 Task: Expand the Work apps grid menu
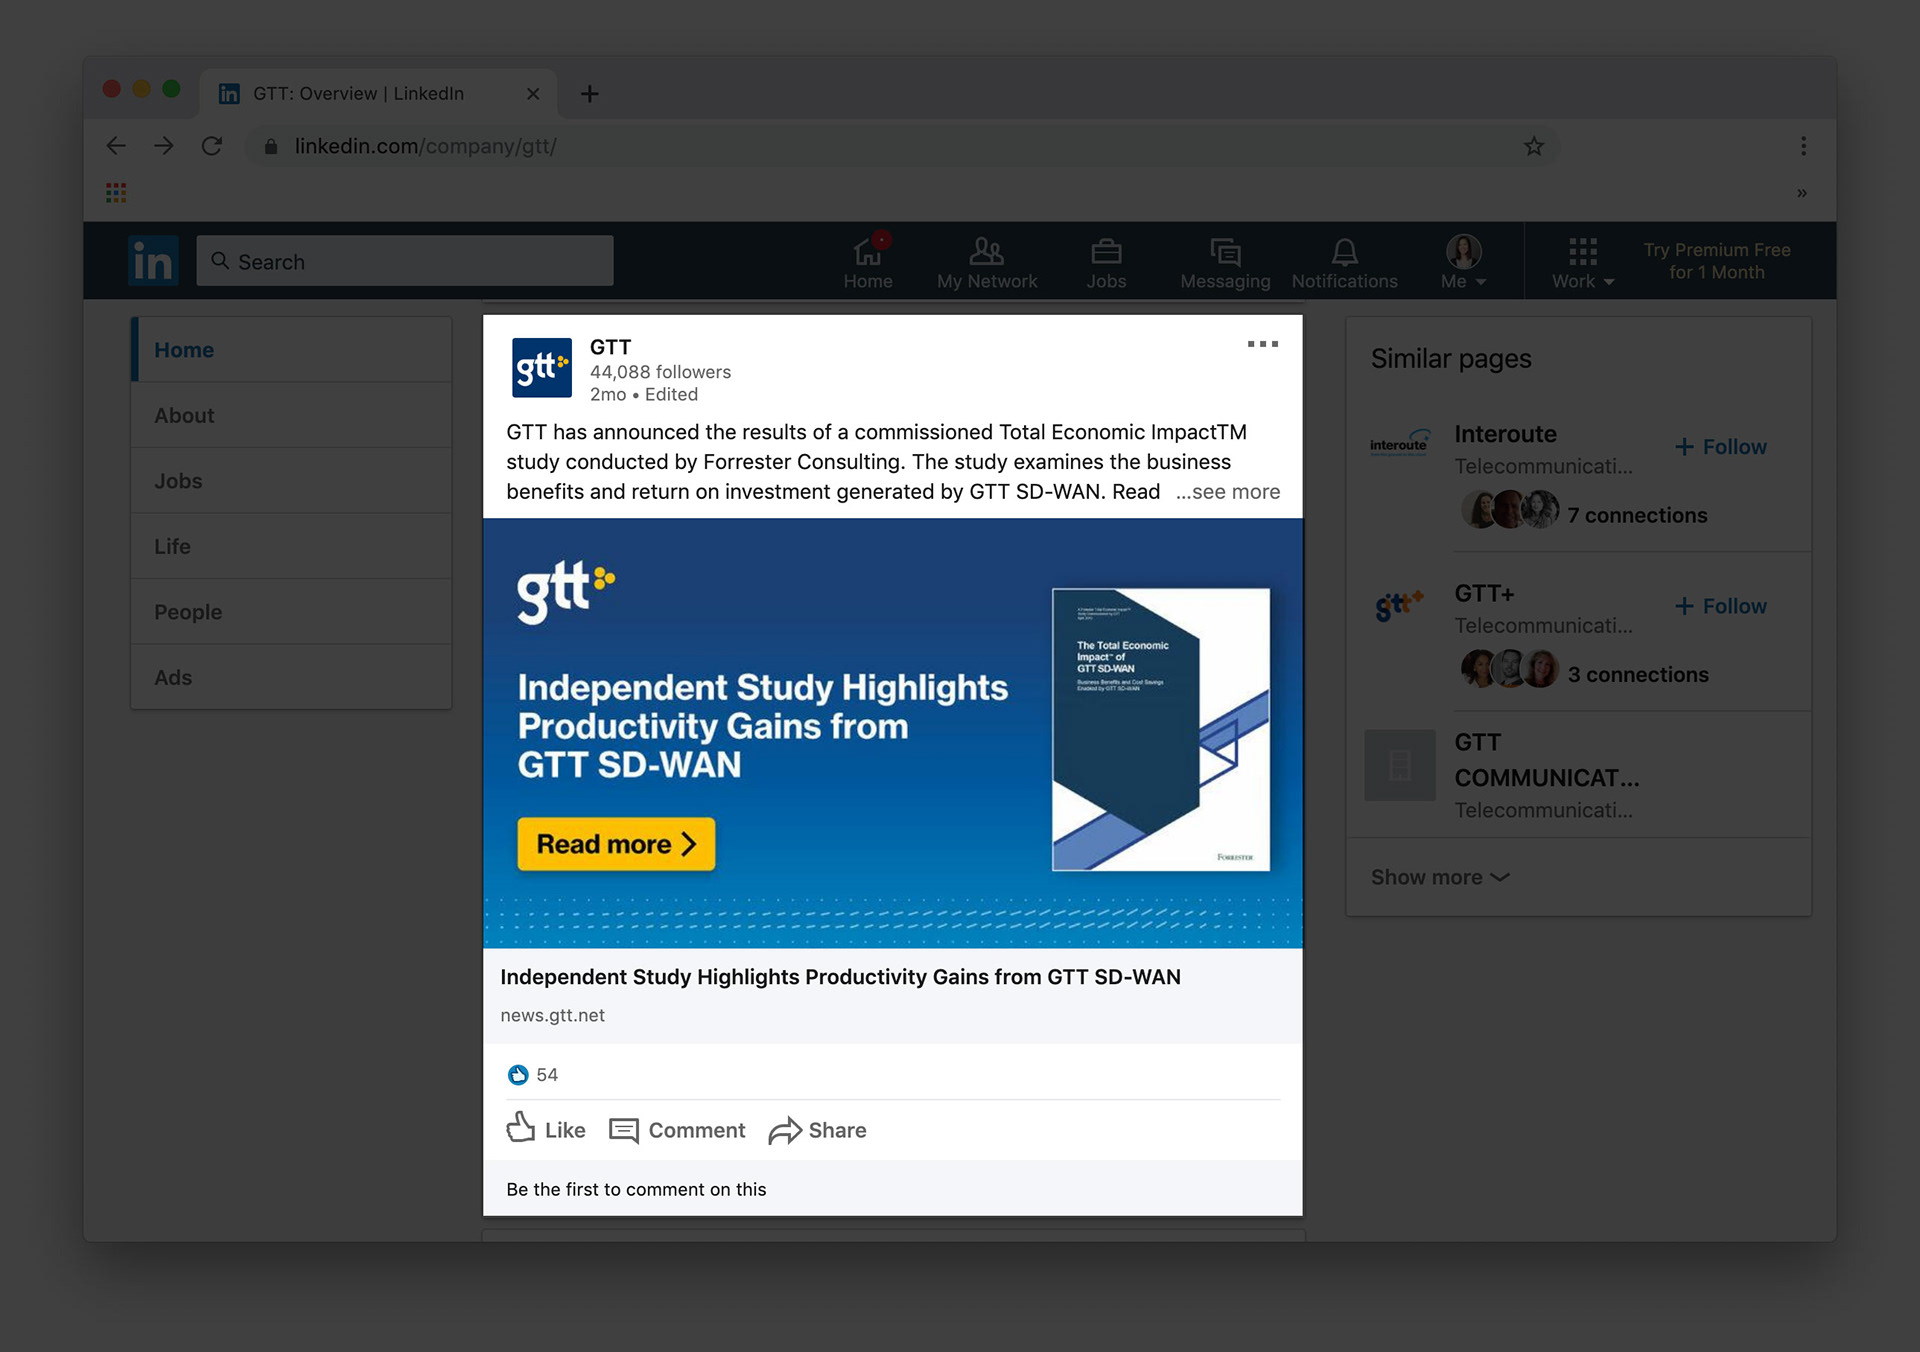(1583, 263)
